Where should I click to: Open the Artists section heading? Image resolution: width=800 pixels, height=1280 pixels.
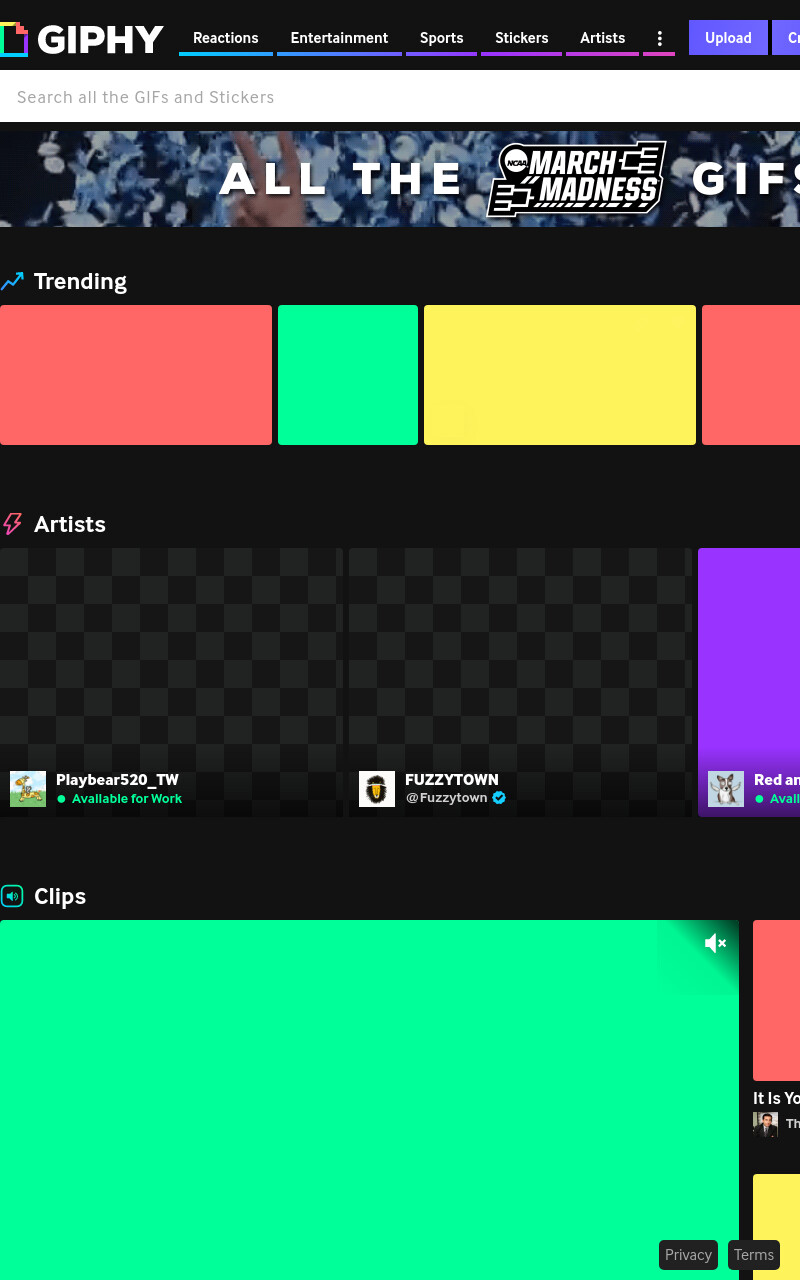click(70, 524)
